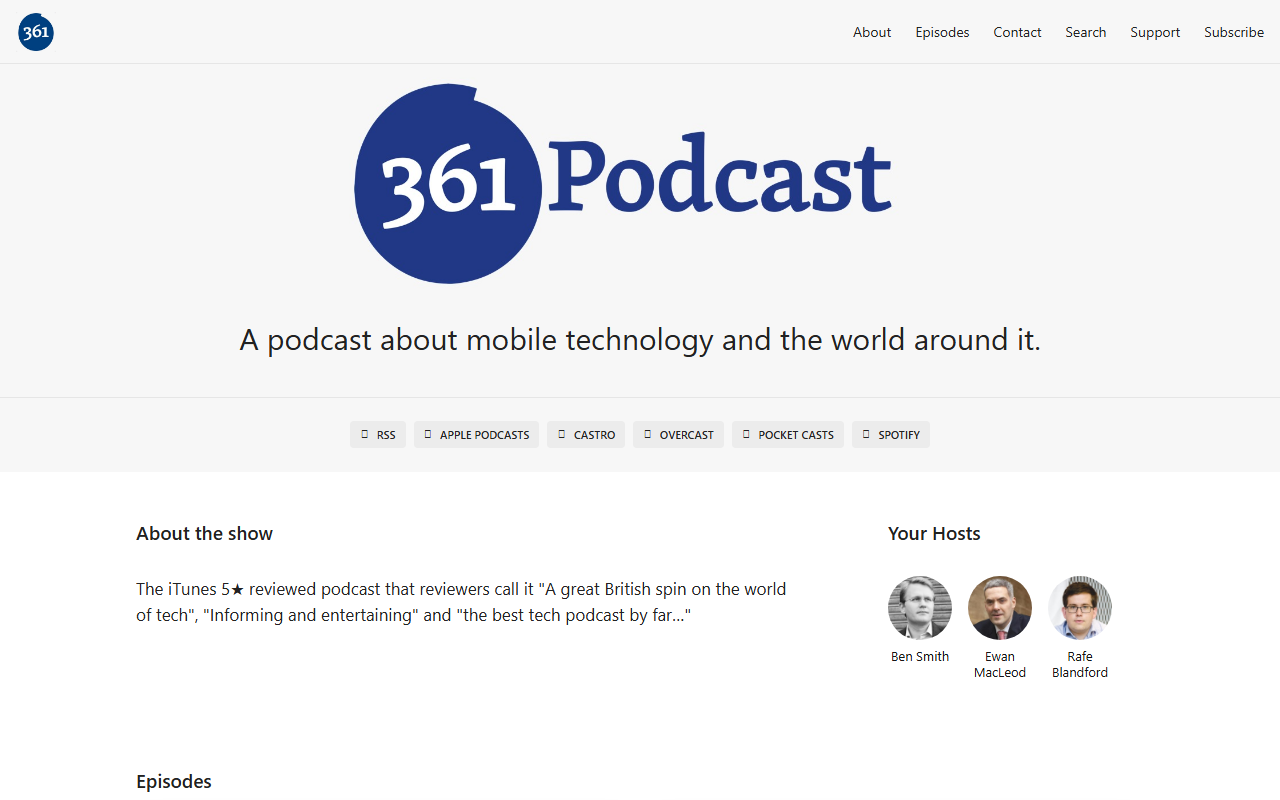Select the Pocket Casts button
Screen dimensions: 1280x800
point(788,434)
